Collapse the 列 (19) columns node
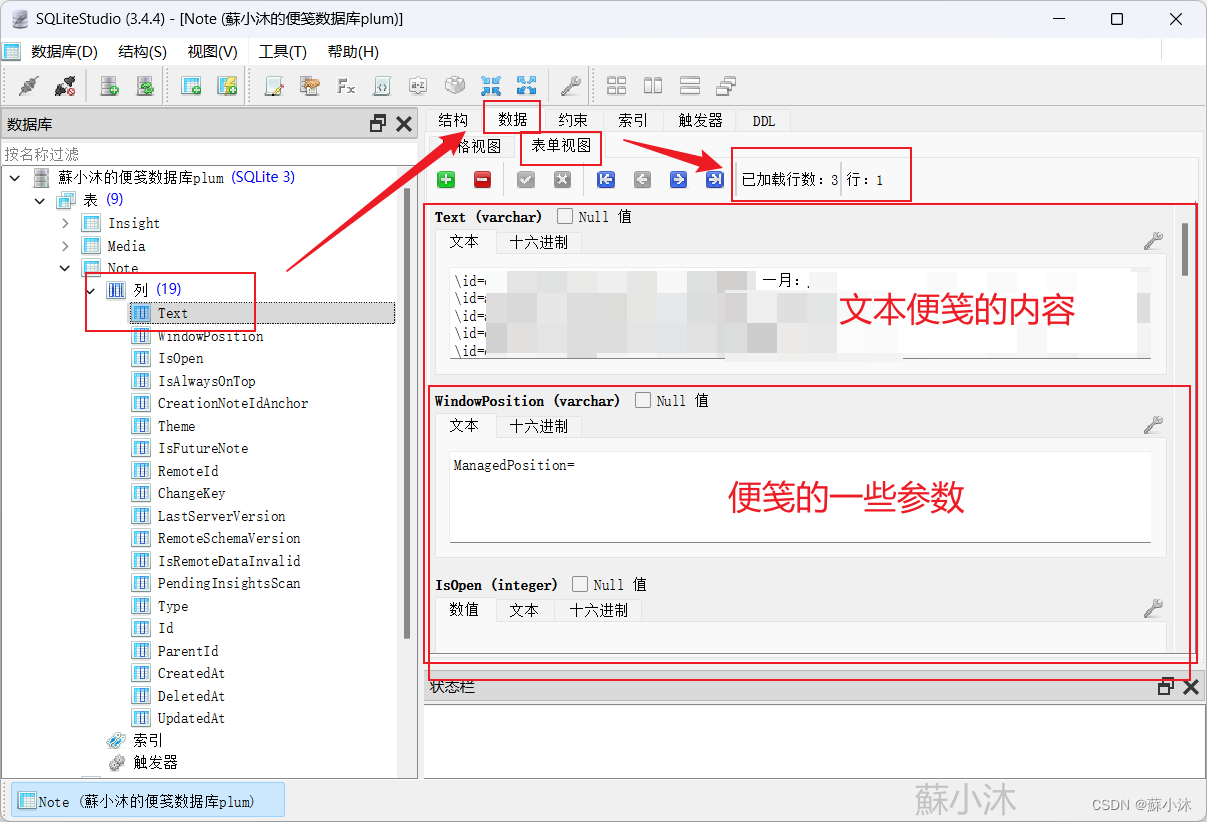This screenshot has height=822, width=1207. [x=92, y=290]
